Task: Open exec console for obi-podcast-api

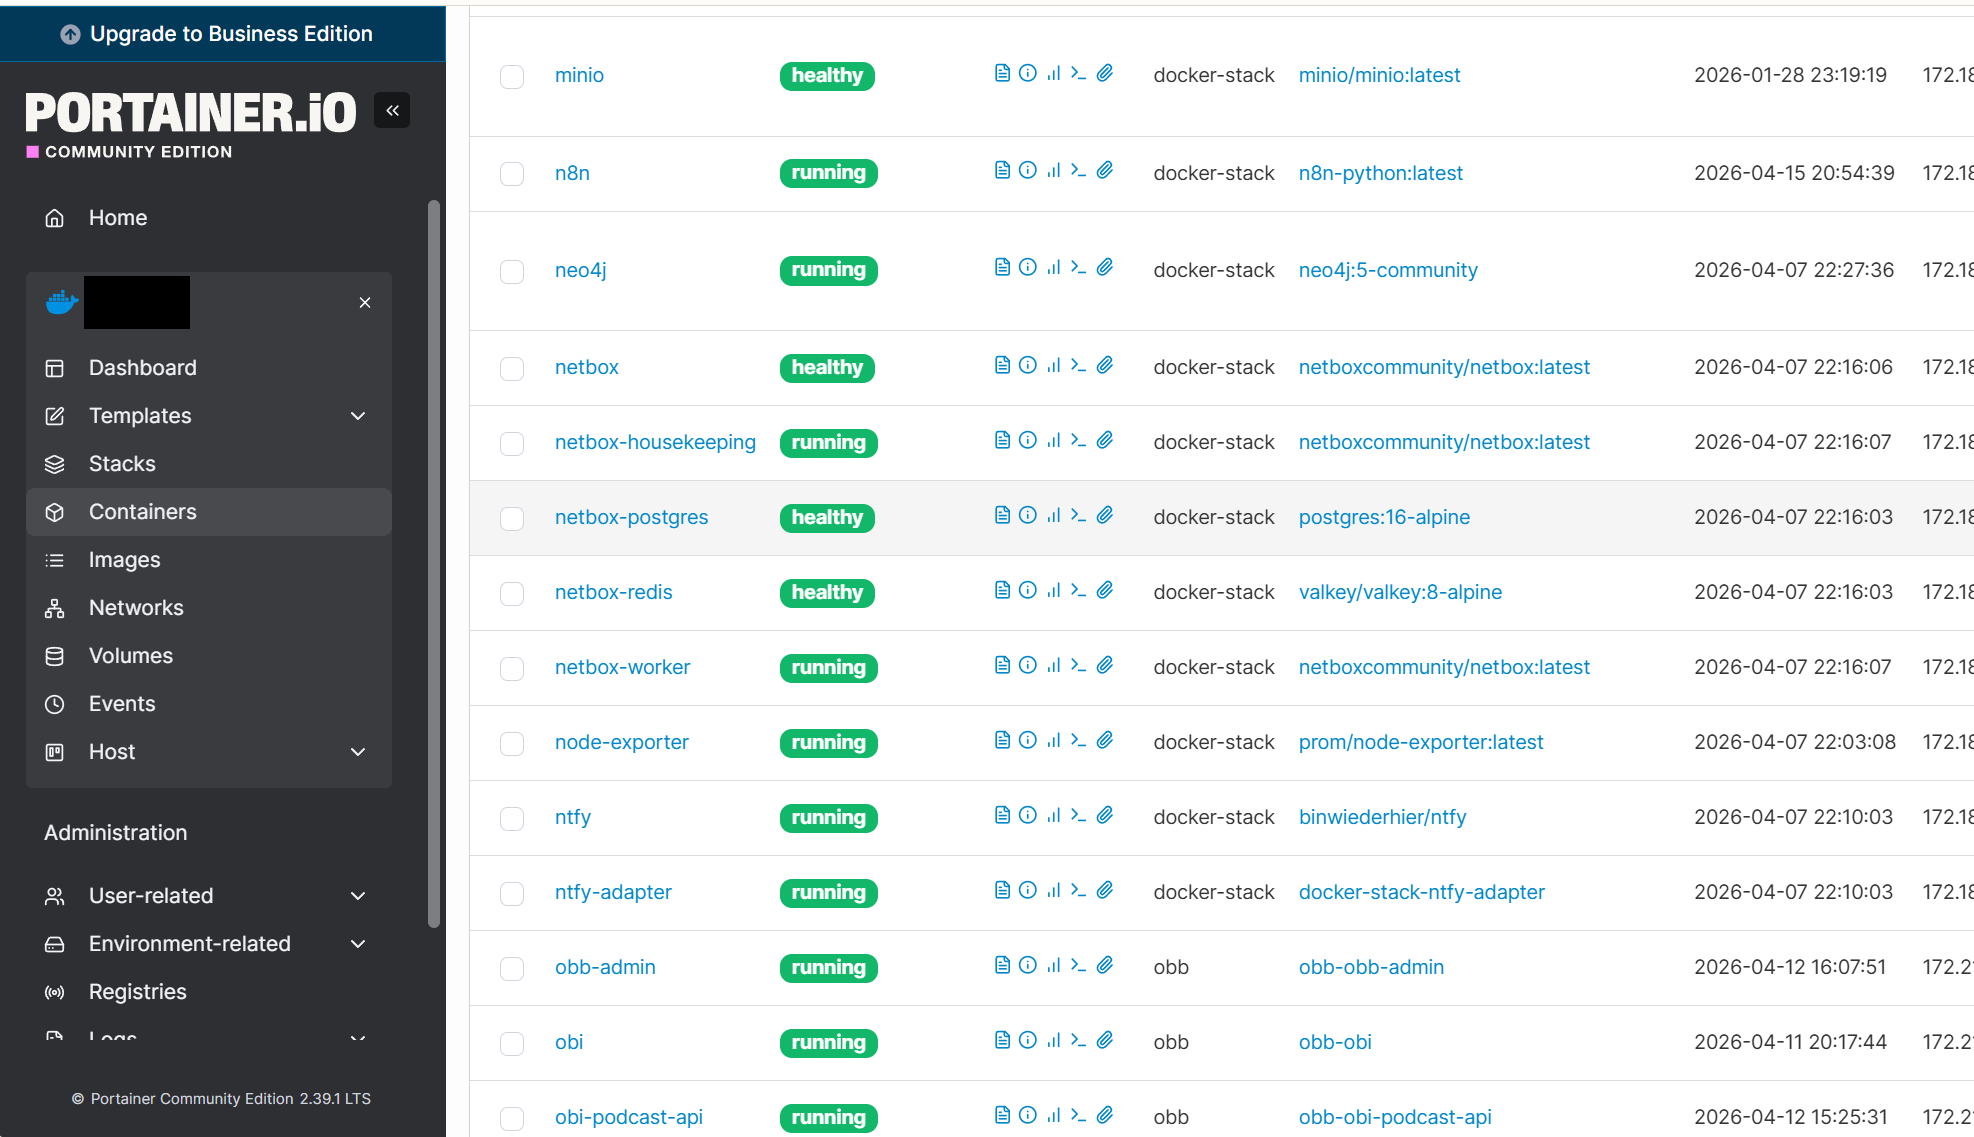Action: tap(1078, 1115)
